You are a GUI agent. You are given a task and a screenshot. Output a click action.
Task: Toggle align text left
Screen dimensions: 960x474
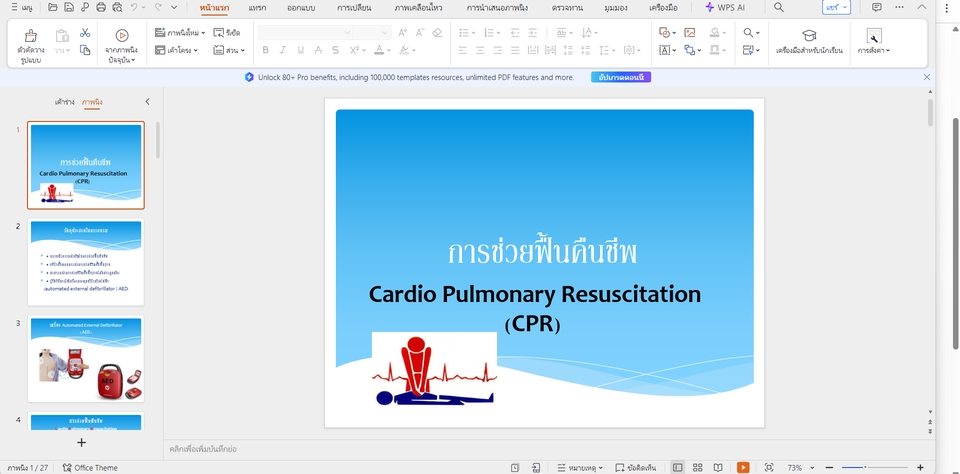[463, 50]
